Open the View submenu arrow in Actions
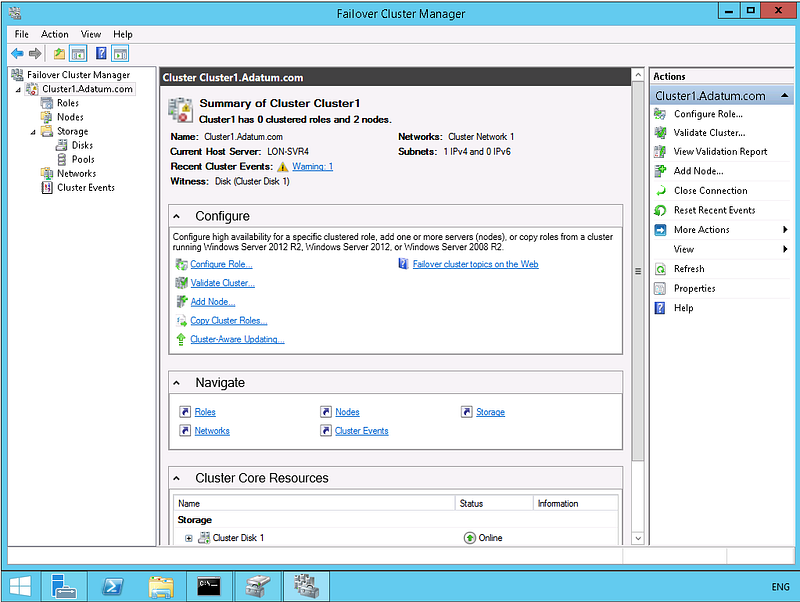 point(785,249)
